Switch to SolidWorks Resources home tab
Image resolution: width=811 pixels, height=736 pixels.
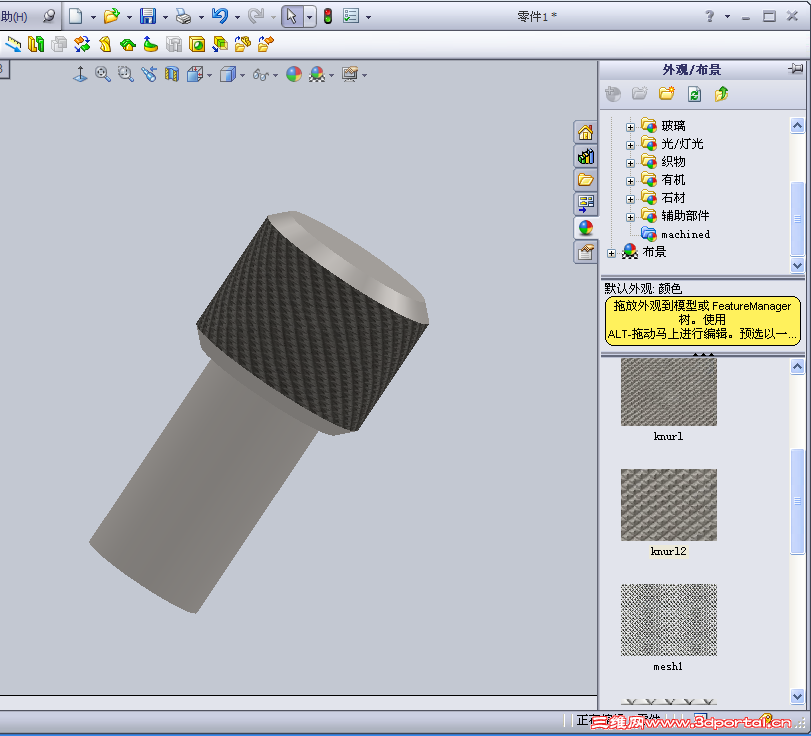tap(585, 132)
